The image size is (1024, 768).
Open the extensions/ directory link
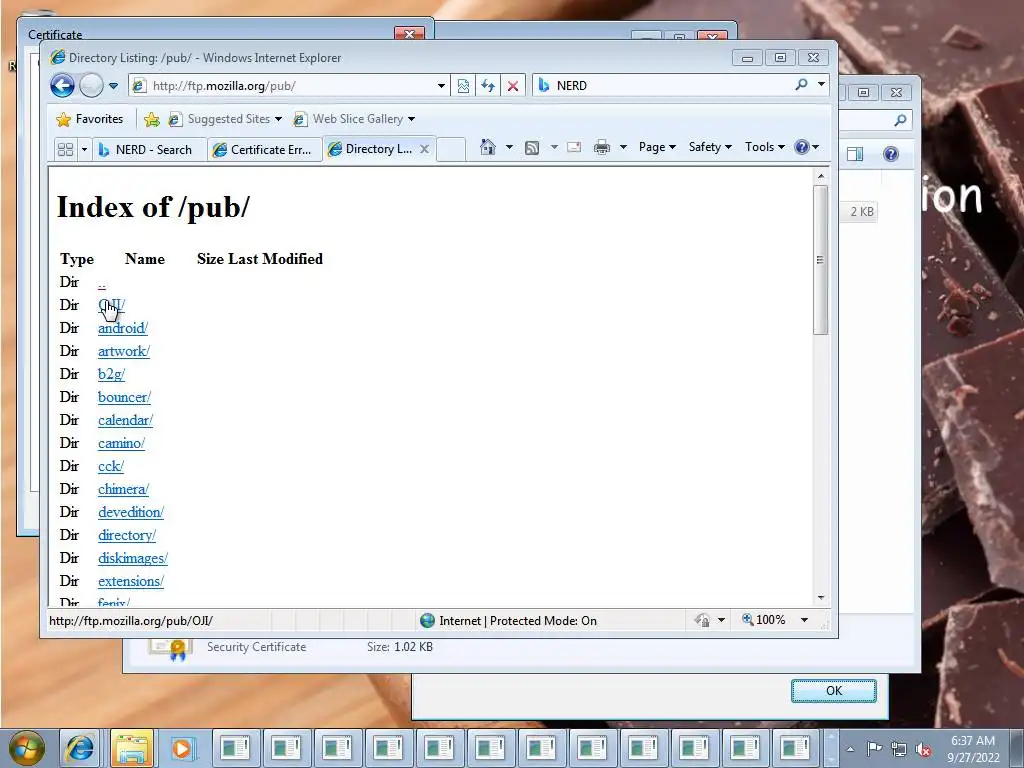coord(131,581)
